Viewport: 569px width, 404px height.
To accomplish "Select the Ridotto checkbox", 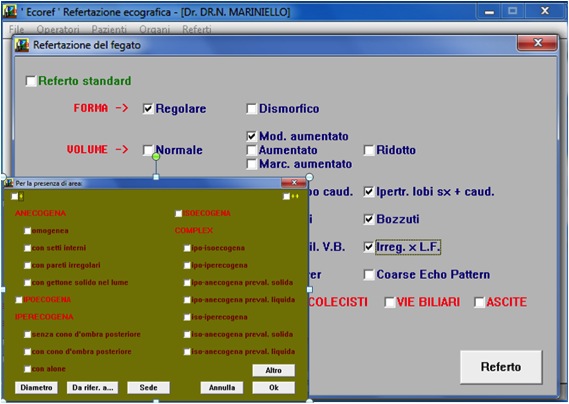I will click(x=369, y=150).
